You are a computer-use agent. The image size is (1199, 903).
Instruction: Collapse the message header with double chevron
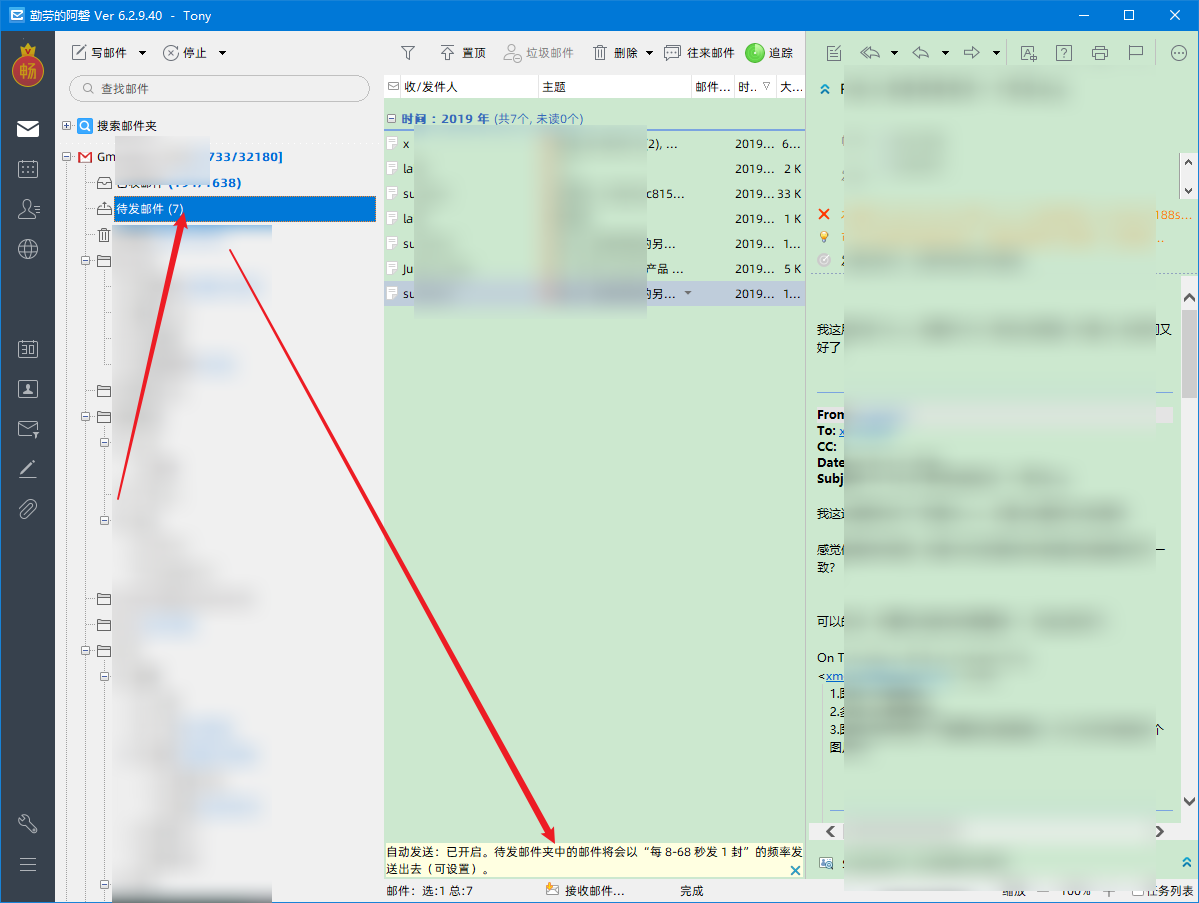[x=825, y=89]
